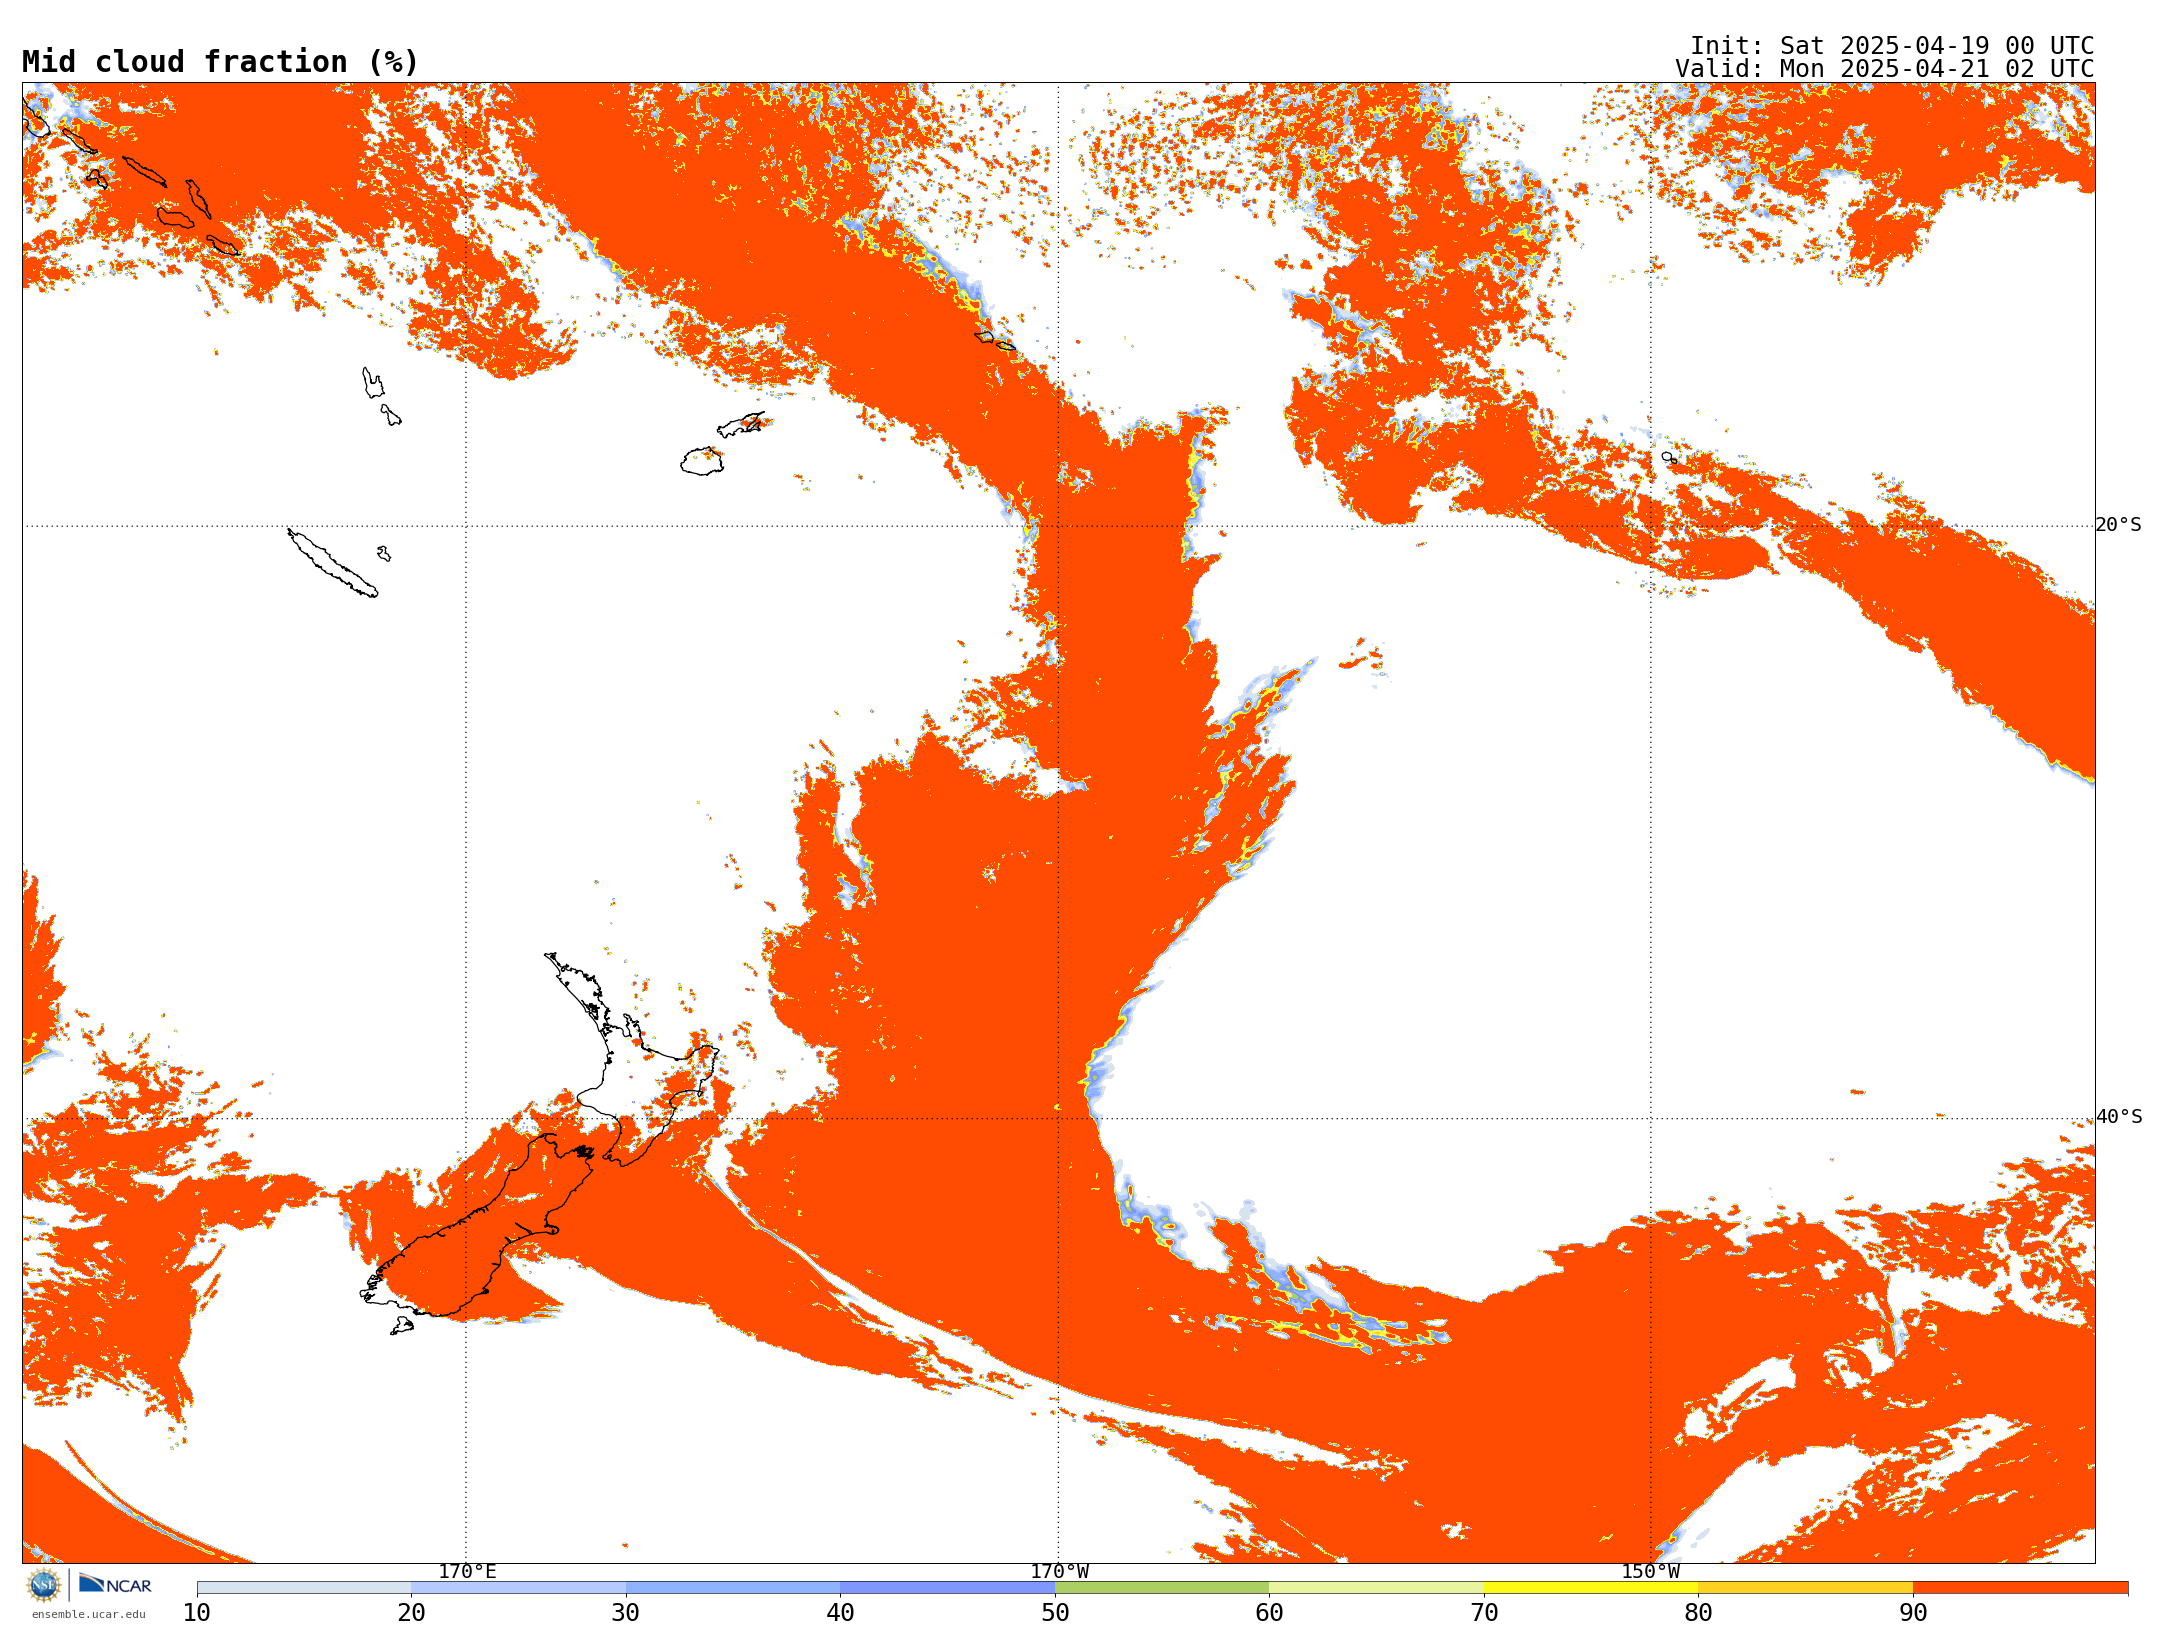Screen dimensions: 2160x1626
Task: Click the 150°W longitude label
Action: (x=1650, y=1572)
